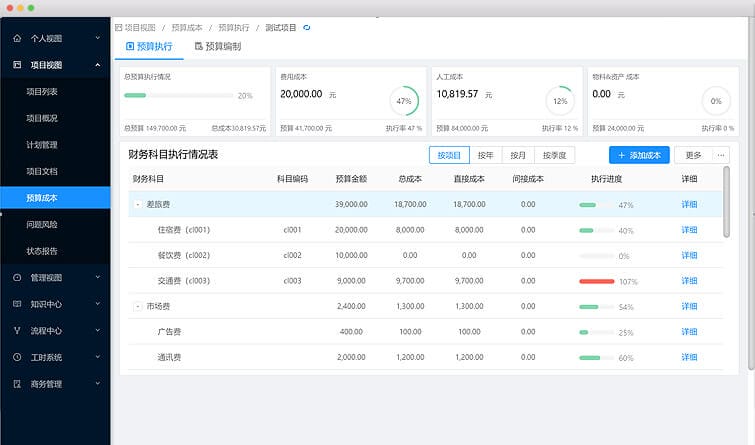Screen dimensions: 755x445
Task: Switch to the 预算执行 tab
Action: tap(149, 47)
